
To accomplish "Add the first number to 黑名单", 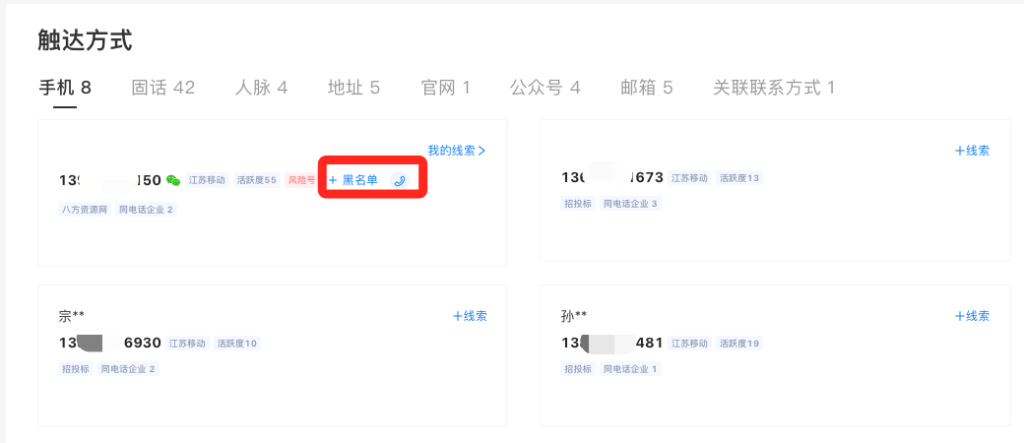I will click(354, 180).
